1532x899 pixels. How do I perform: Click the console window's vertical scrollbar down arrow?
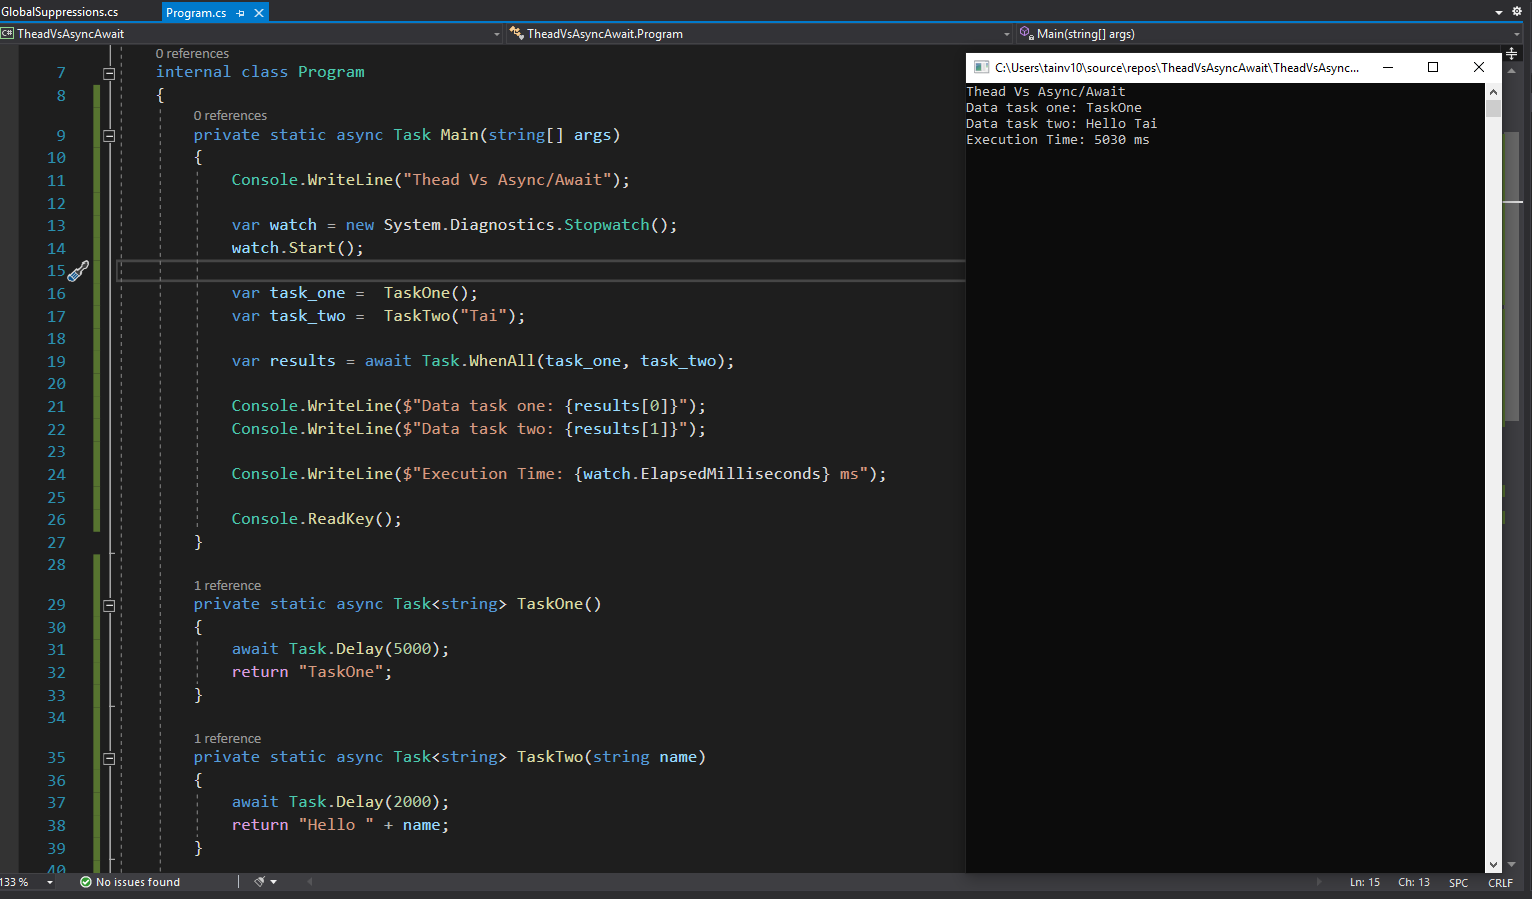1493,865
